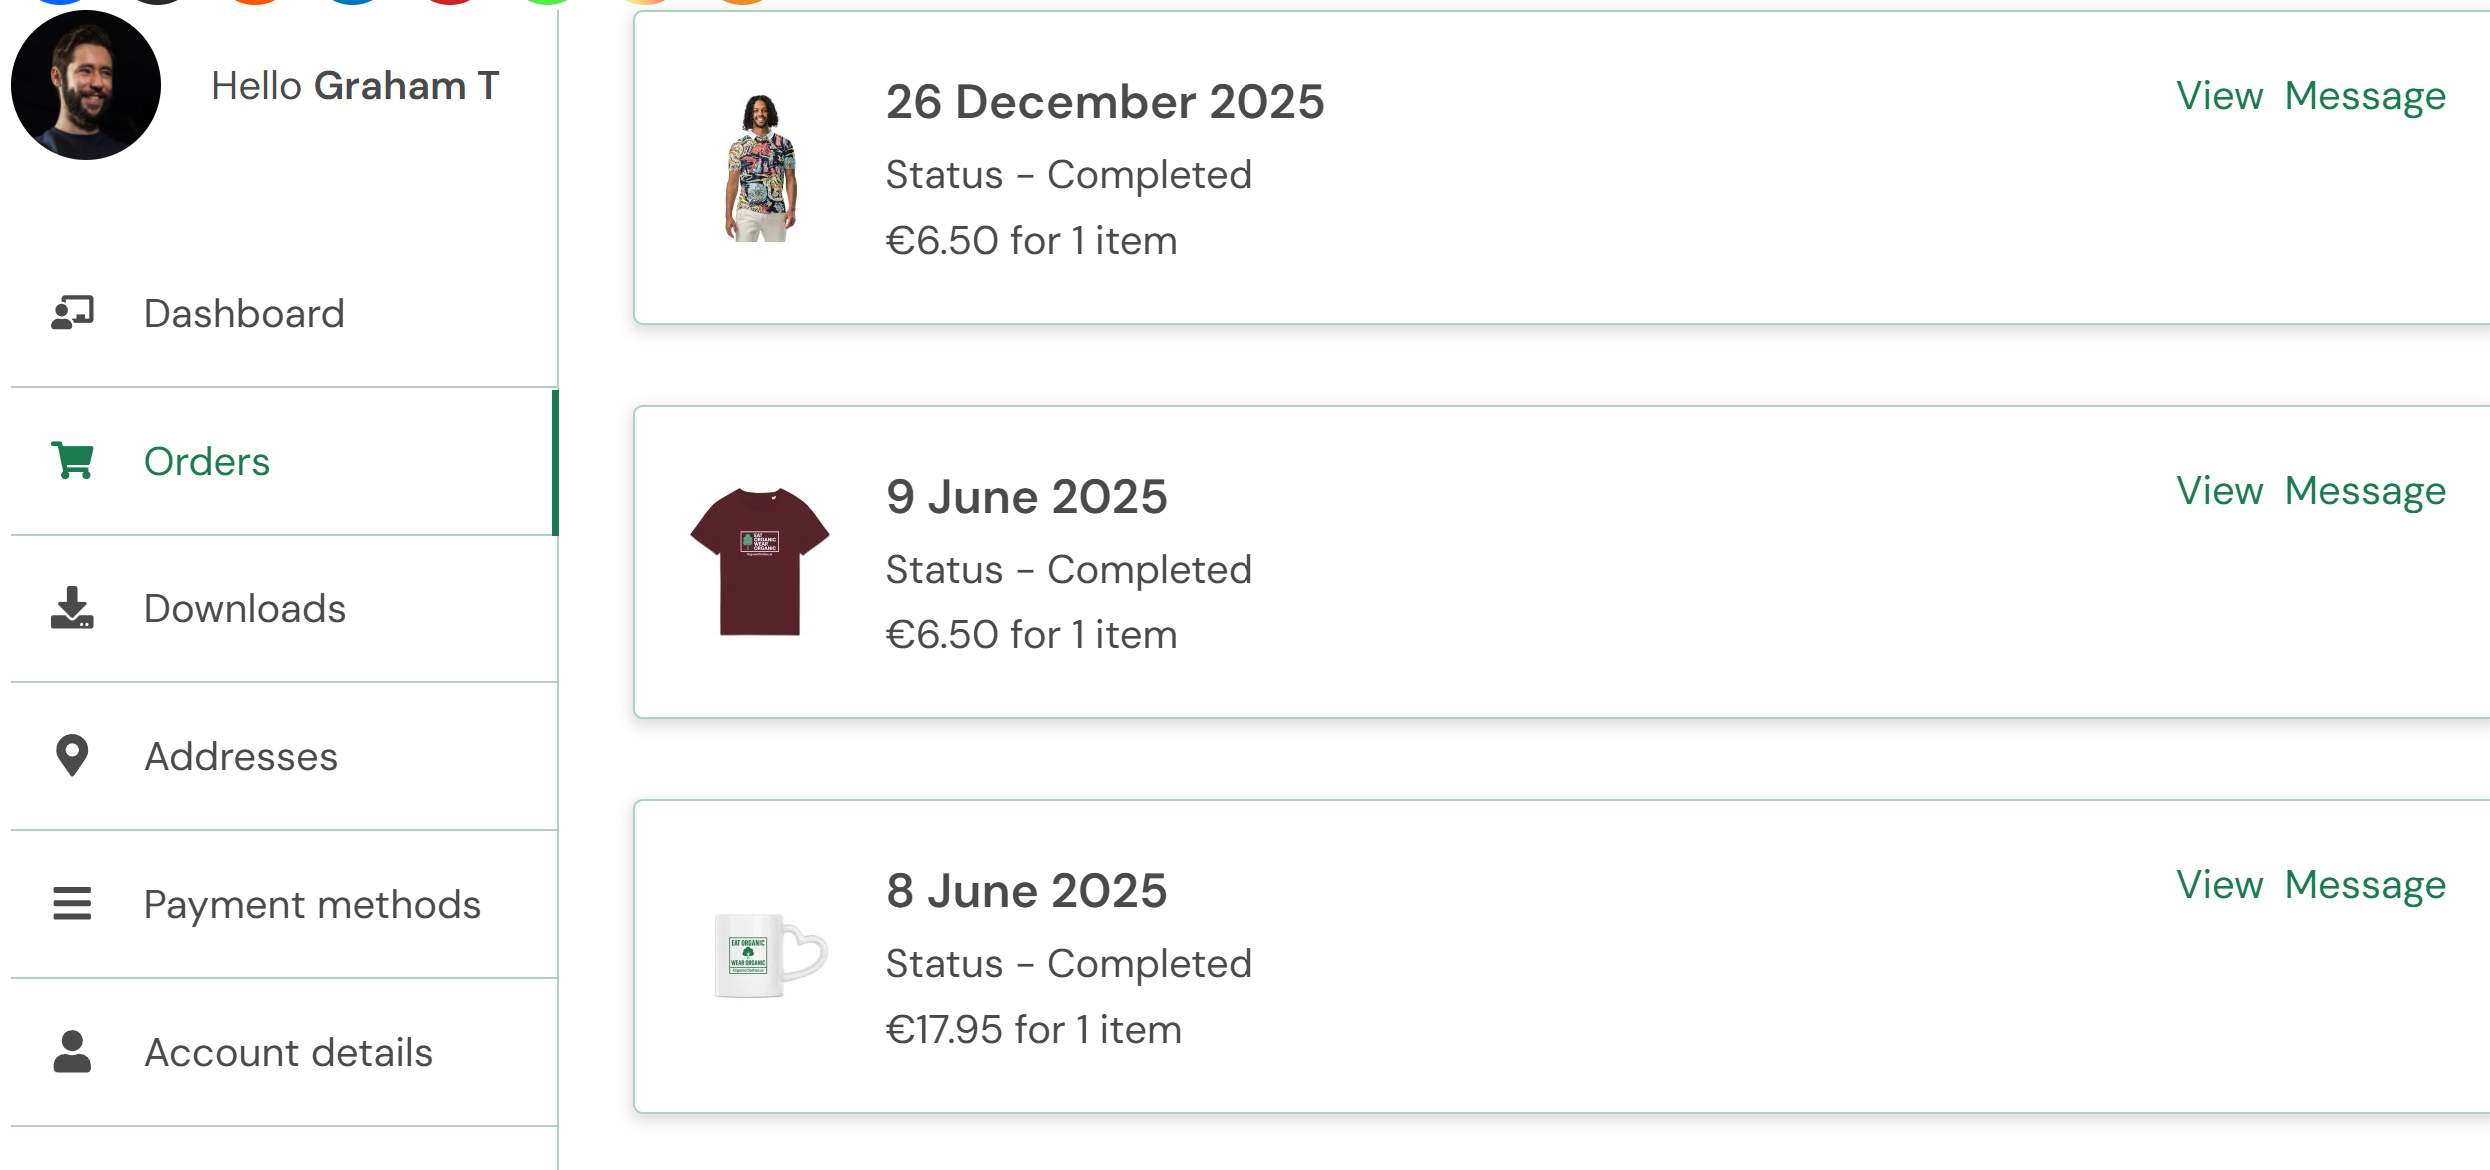Click the Orders shopping cart icon
Screen dimensions: 2490x1170
point(72,461)
